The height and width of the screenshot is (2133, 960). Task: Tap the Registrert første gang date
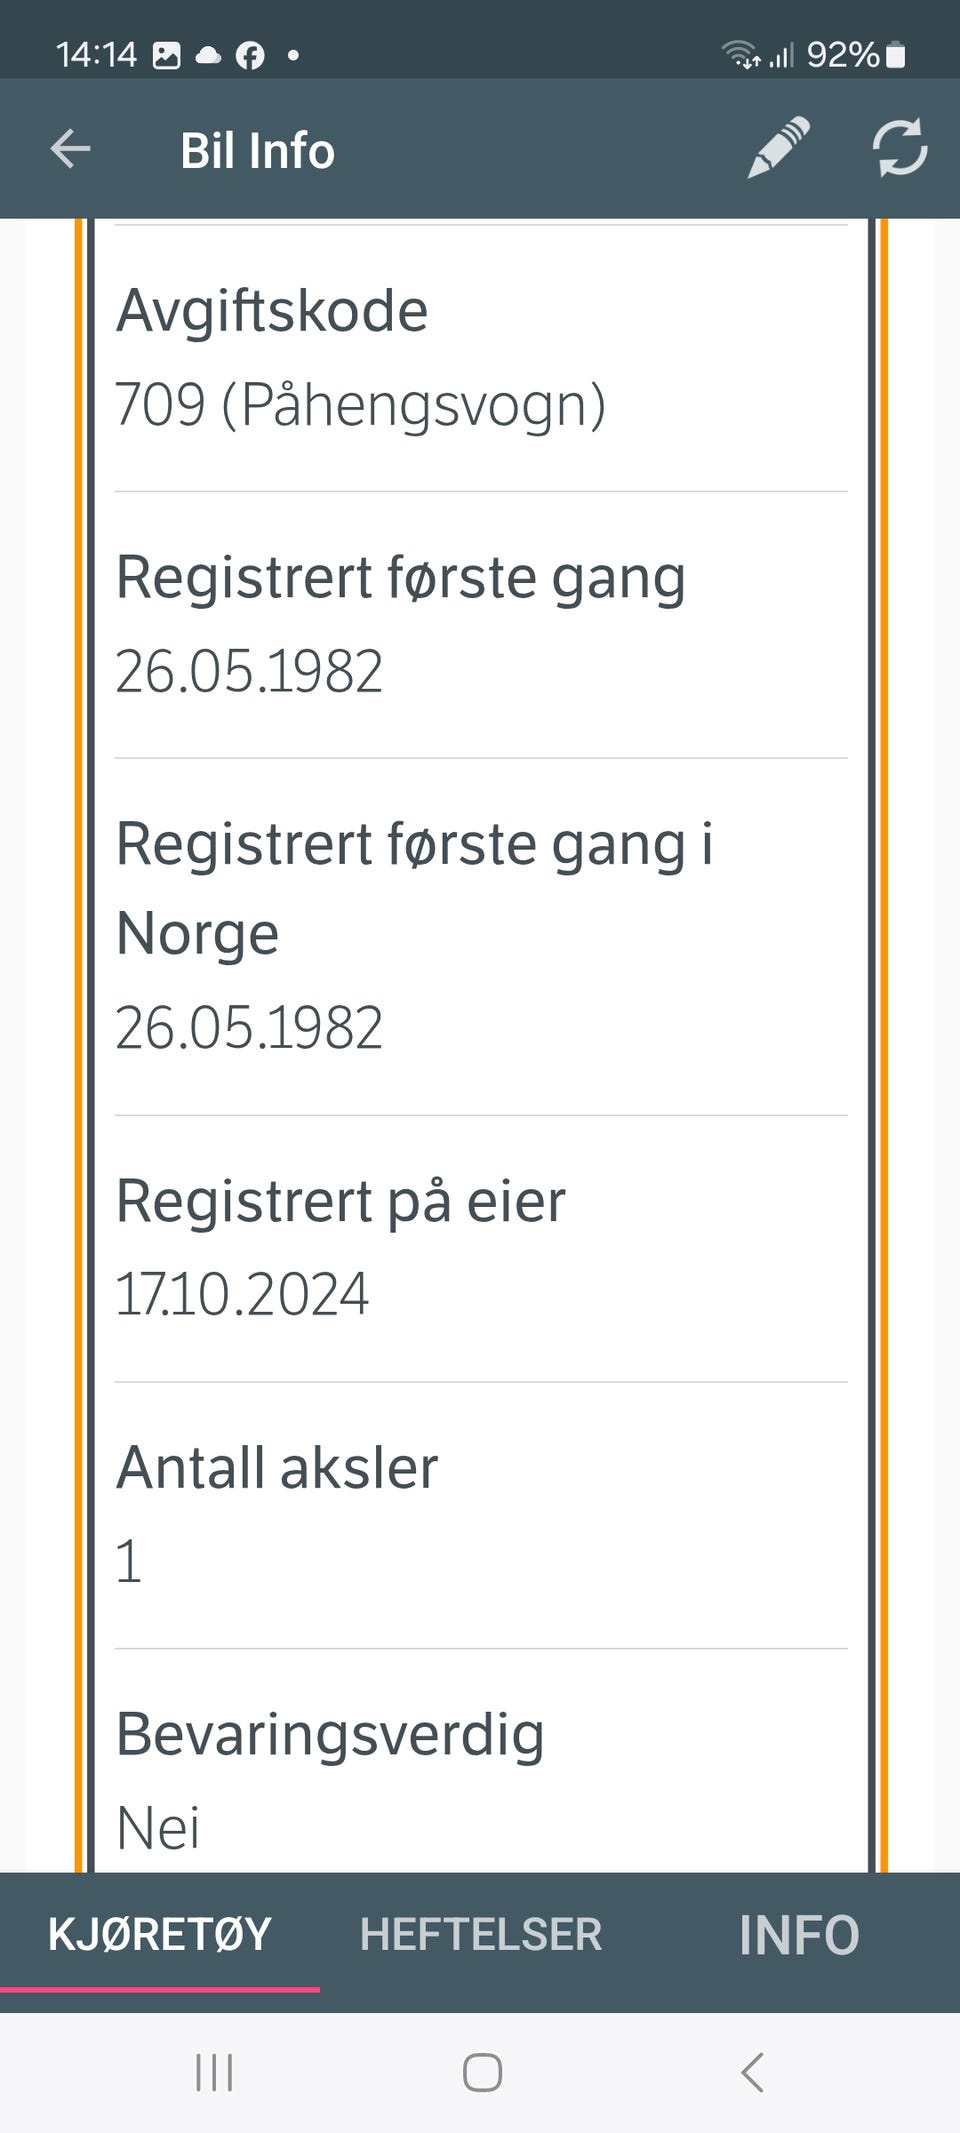pyautogui.click(x=249, y=670)
